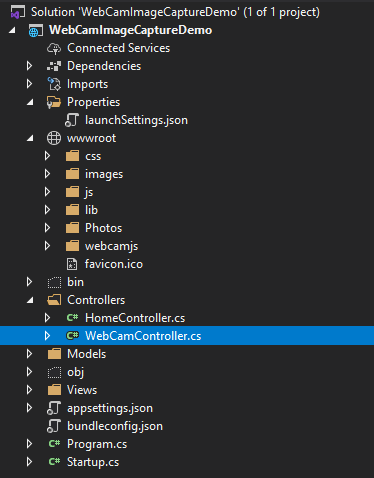Expand the appsettings.json arrow
Viewport: 374px width, 478px height.
[x=29, y=408]
